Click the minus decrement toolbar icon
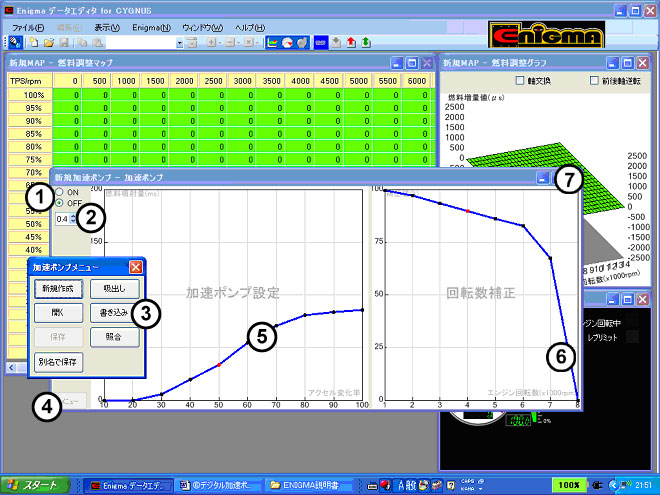Image resolution: width=660 pixels, height=495 pixels. (x=230, y=43)
